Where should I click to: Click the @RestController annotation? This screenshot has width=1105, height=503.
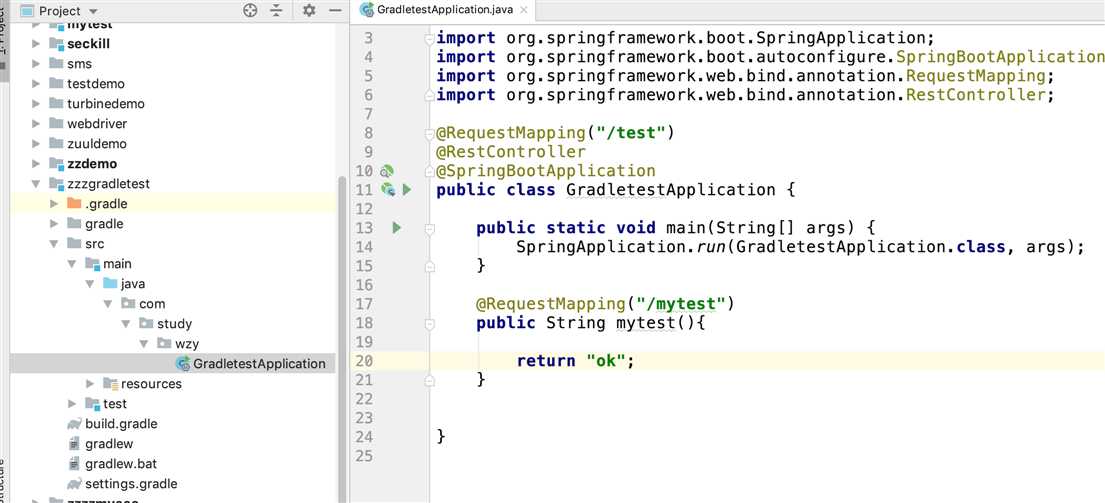[x=511, y=151]
